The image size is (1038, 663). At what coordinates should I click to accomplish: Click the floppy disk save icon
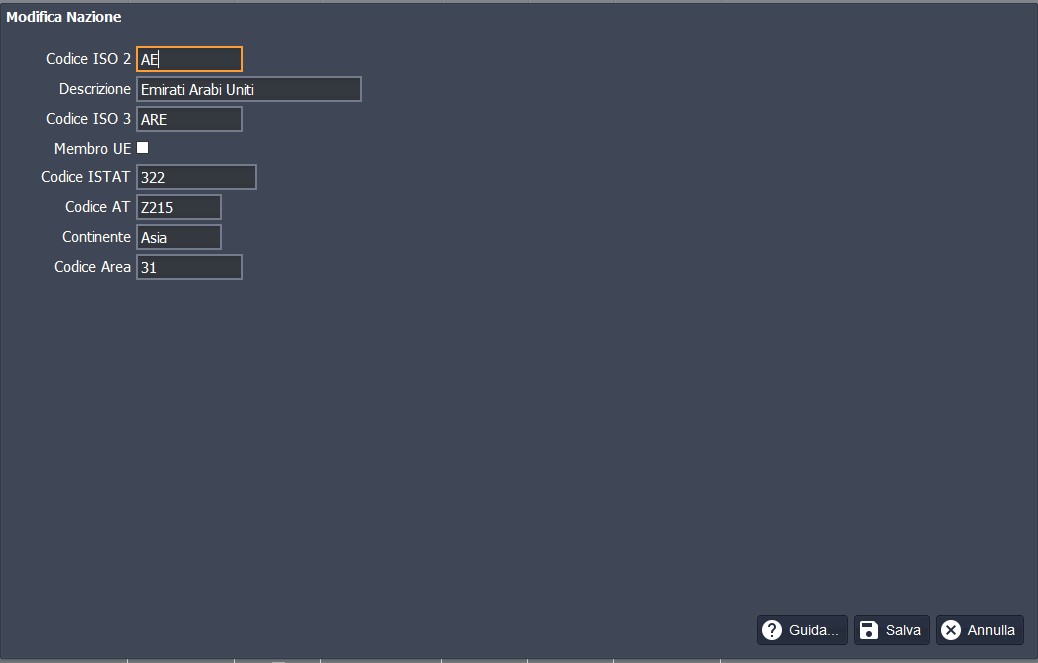[869, 630]
